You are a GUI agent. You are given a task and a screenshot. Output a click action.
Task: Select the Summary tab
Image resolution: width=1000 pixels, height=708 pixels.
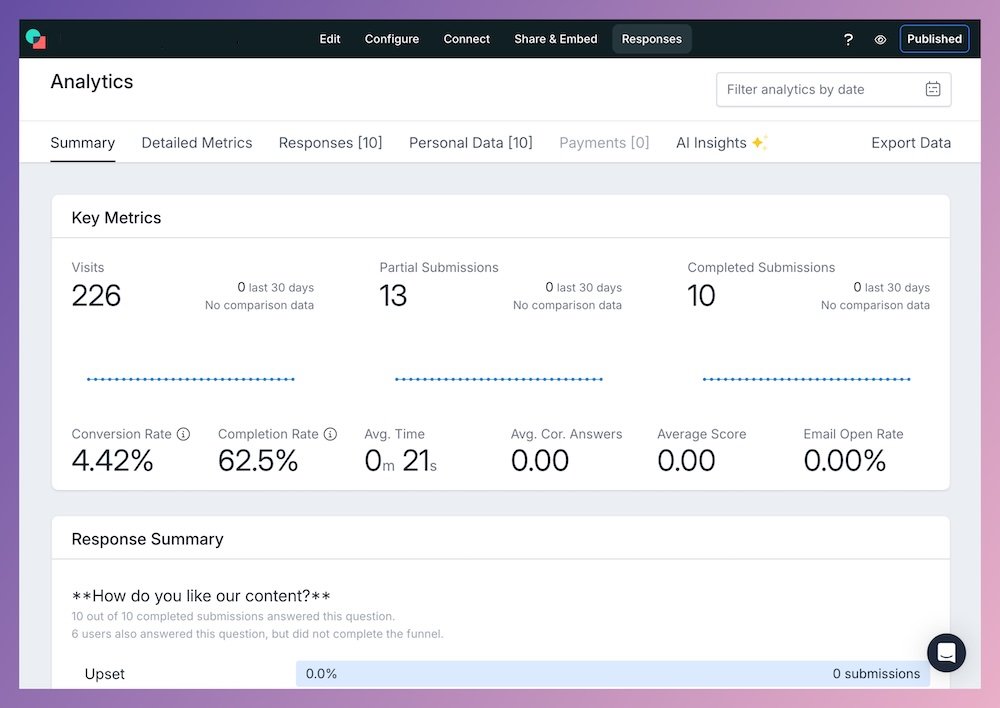pyautogui.click(x=82, y=142)
